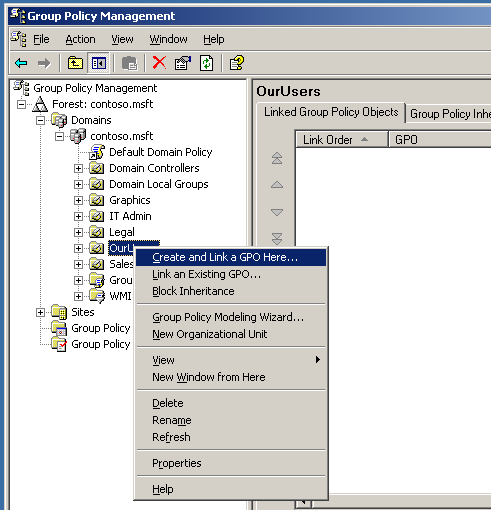The width and height of the screenshot is (491, 510).
Task: Expand the Sites node
Action: [40, 313]
